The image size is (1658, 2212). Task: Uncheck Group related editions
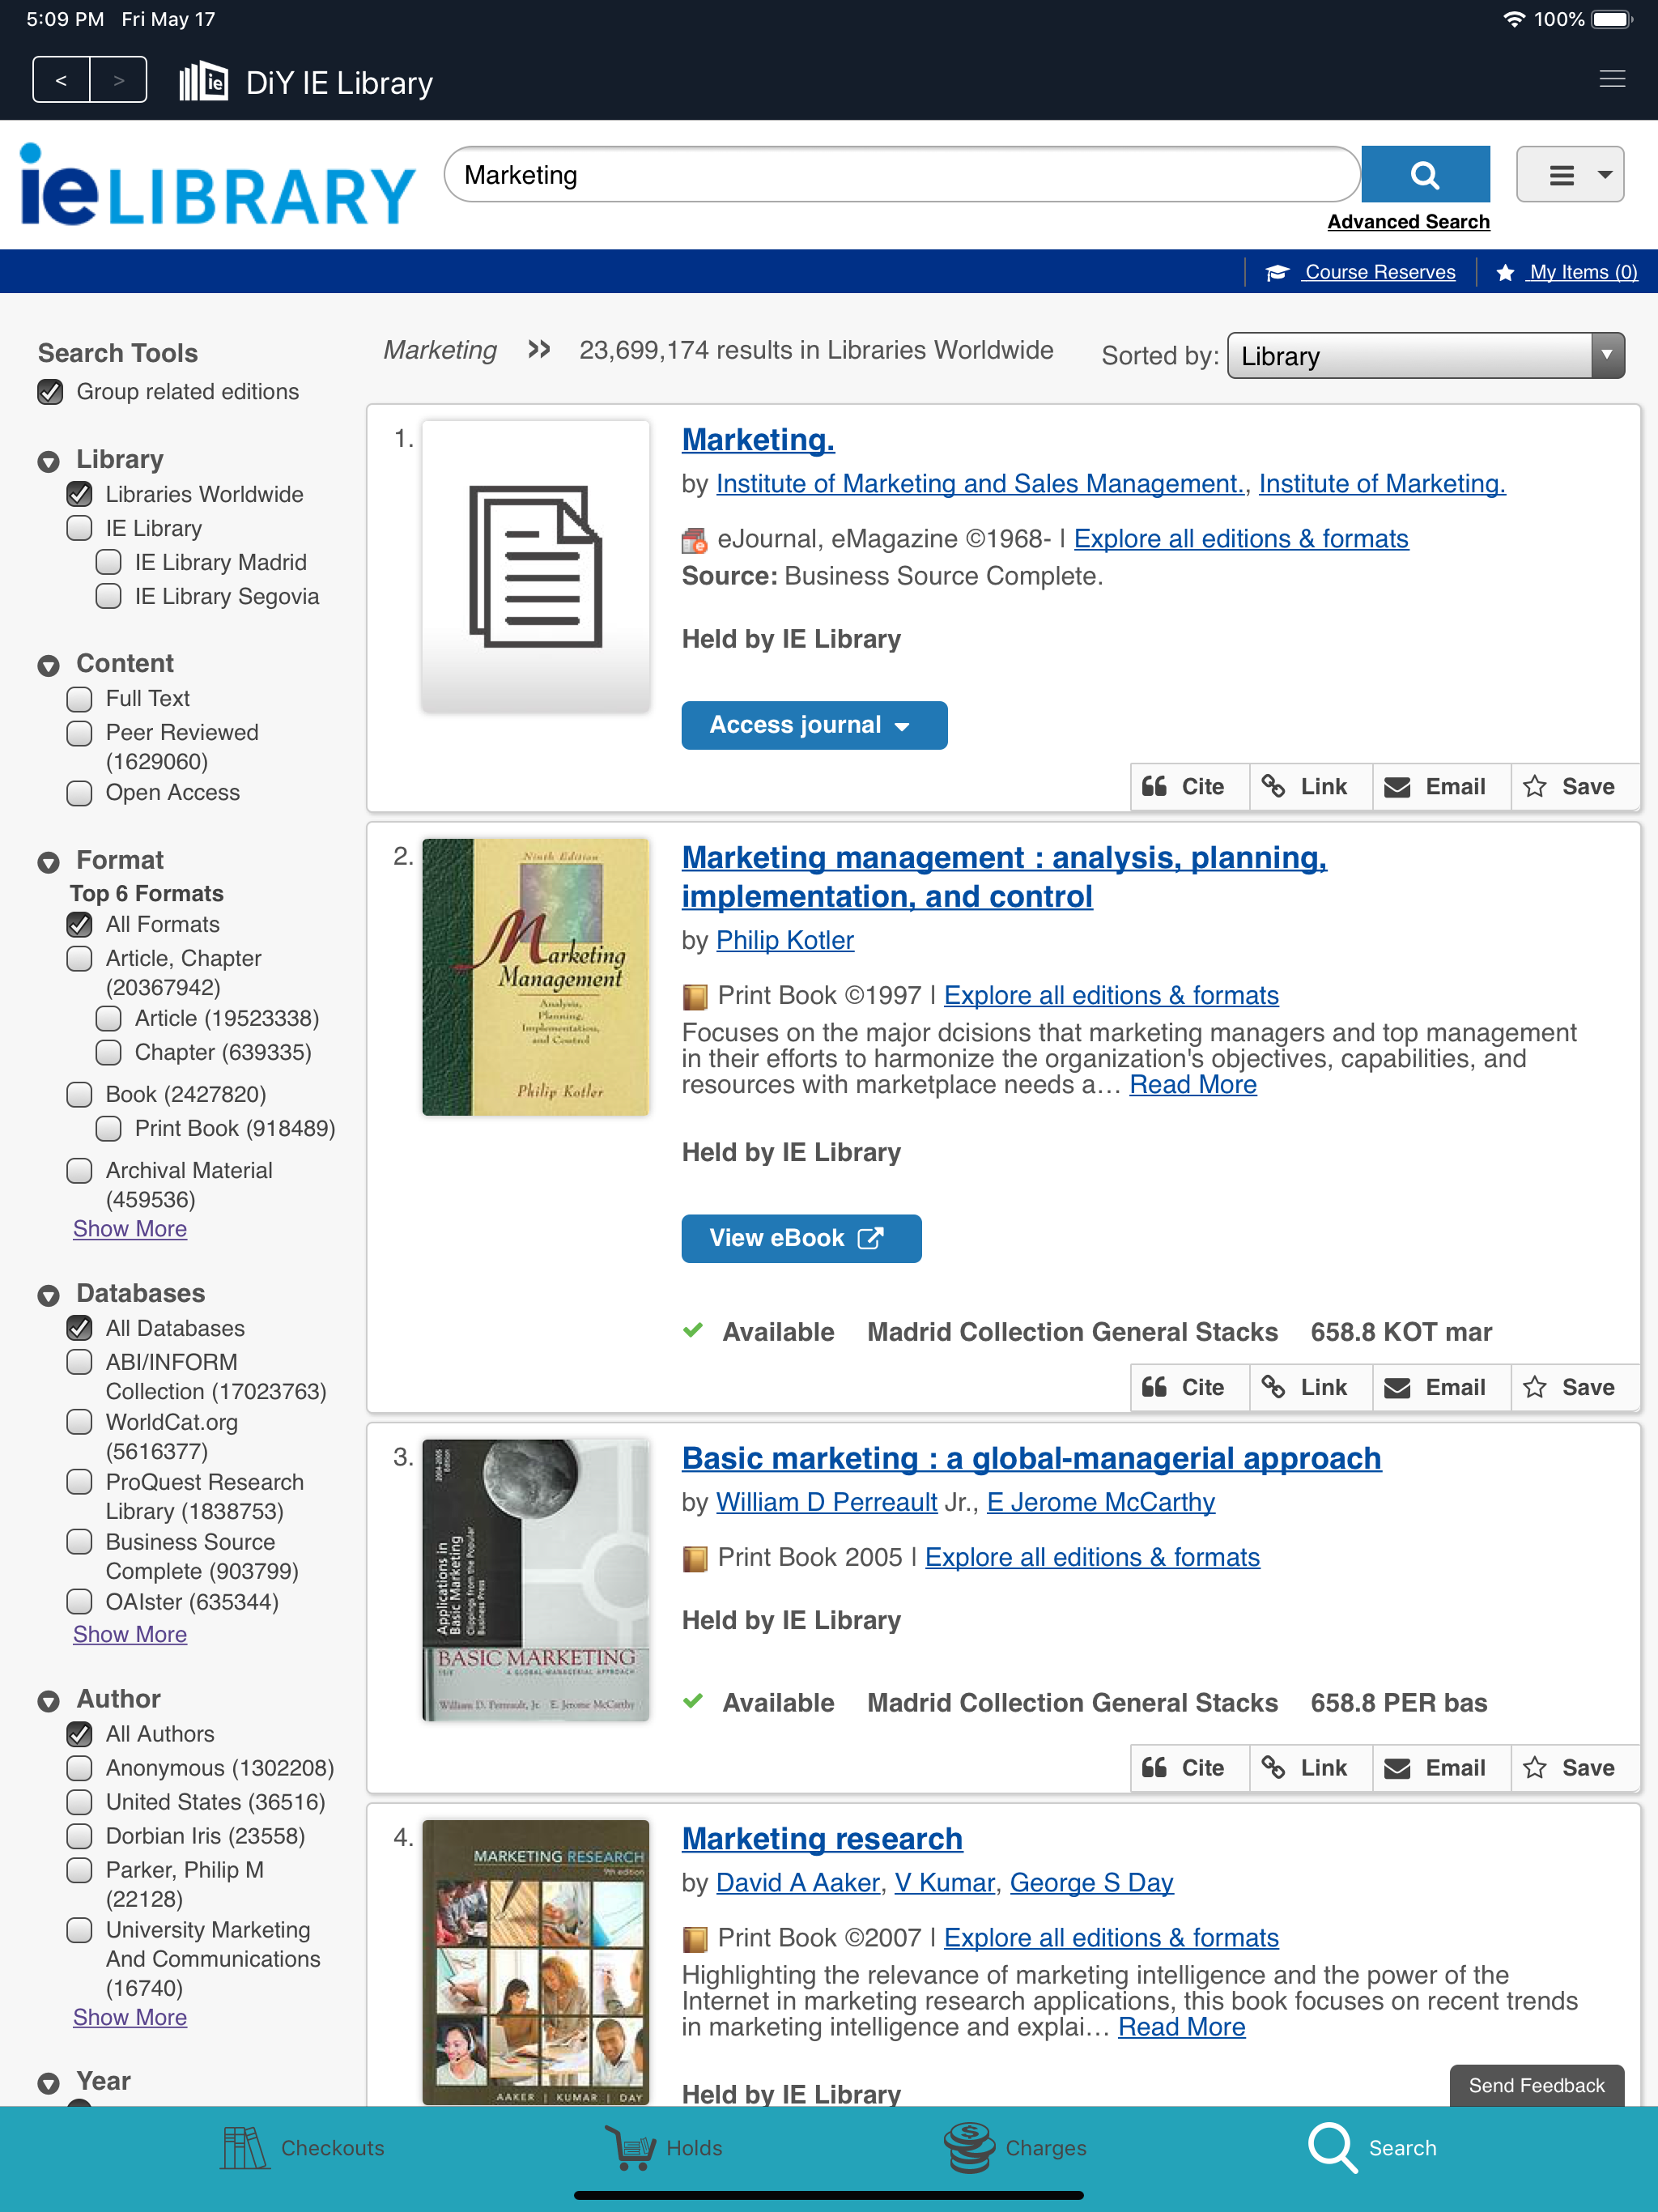50,392
